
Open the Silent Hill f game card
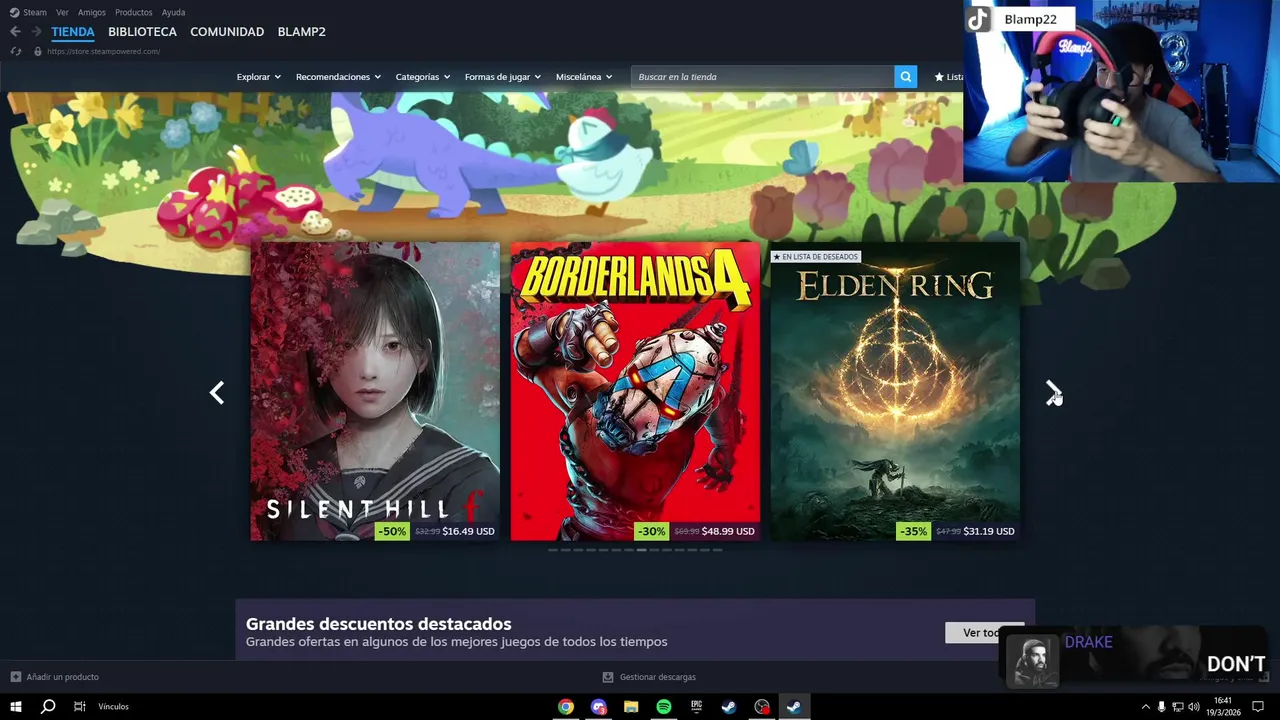point(375,391)
